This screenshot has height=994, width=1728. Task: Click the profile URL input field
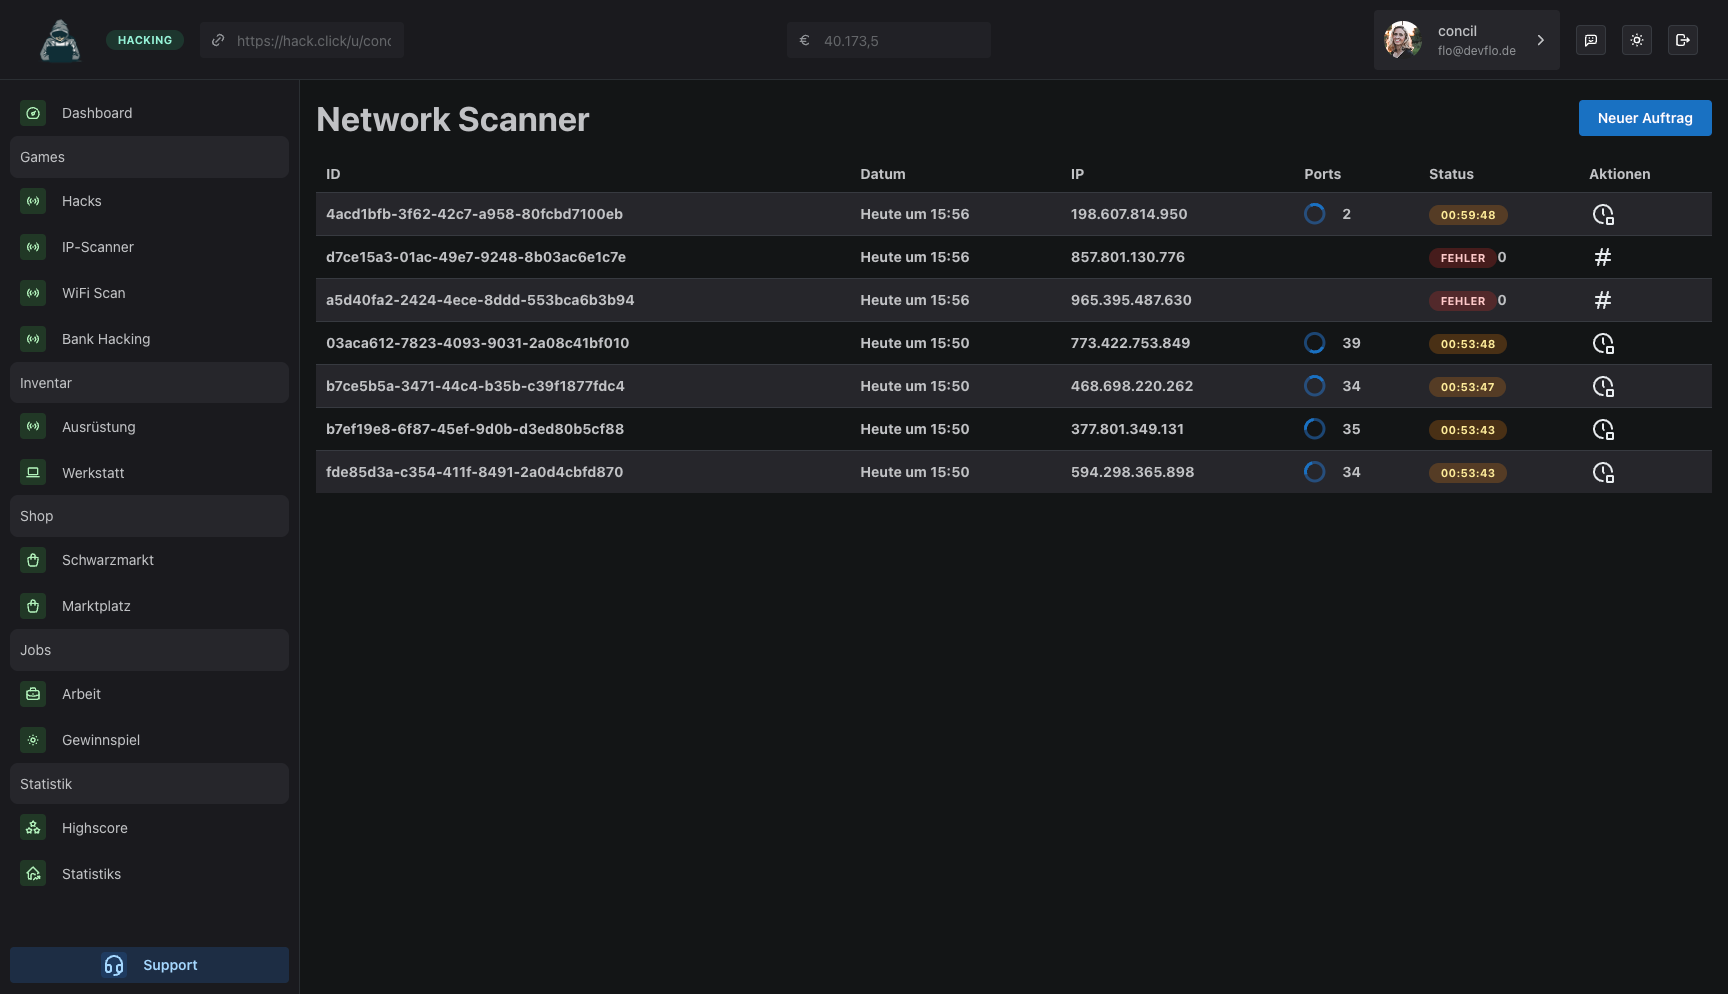coord(302,40)
